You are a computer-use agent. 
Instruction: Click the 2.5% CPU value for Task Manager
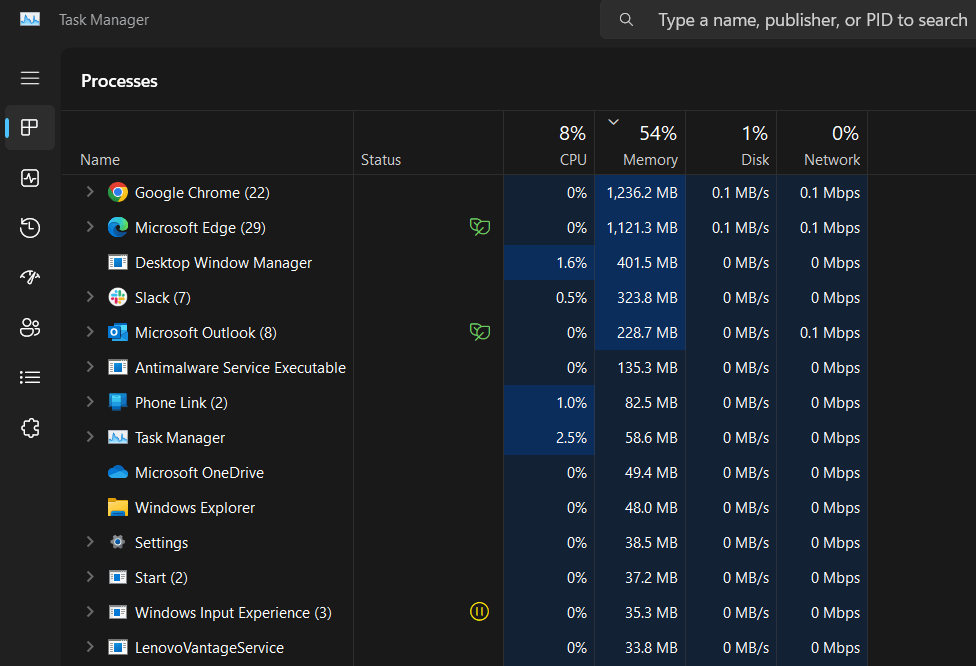pos(571,438)
